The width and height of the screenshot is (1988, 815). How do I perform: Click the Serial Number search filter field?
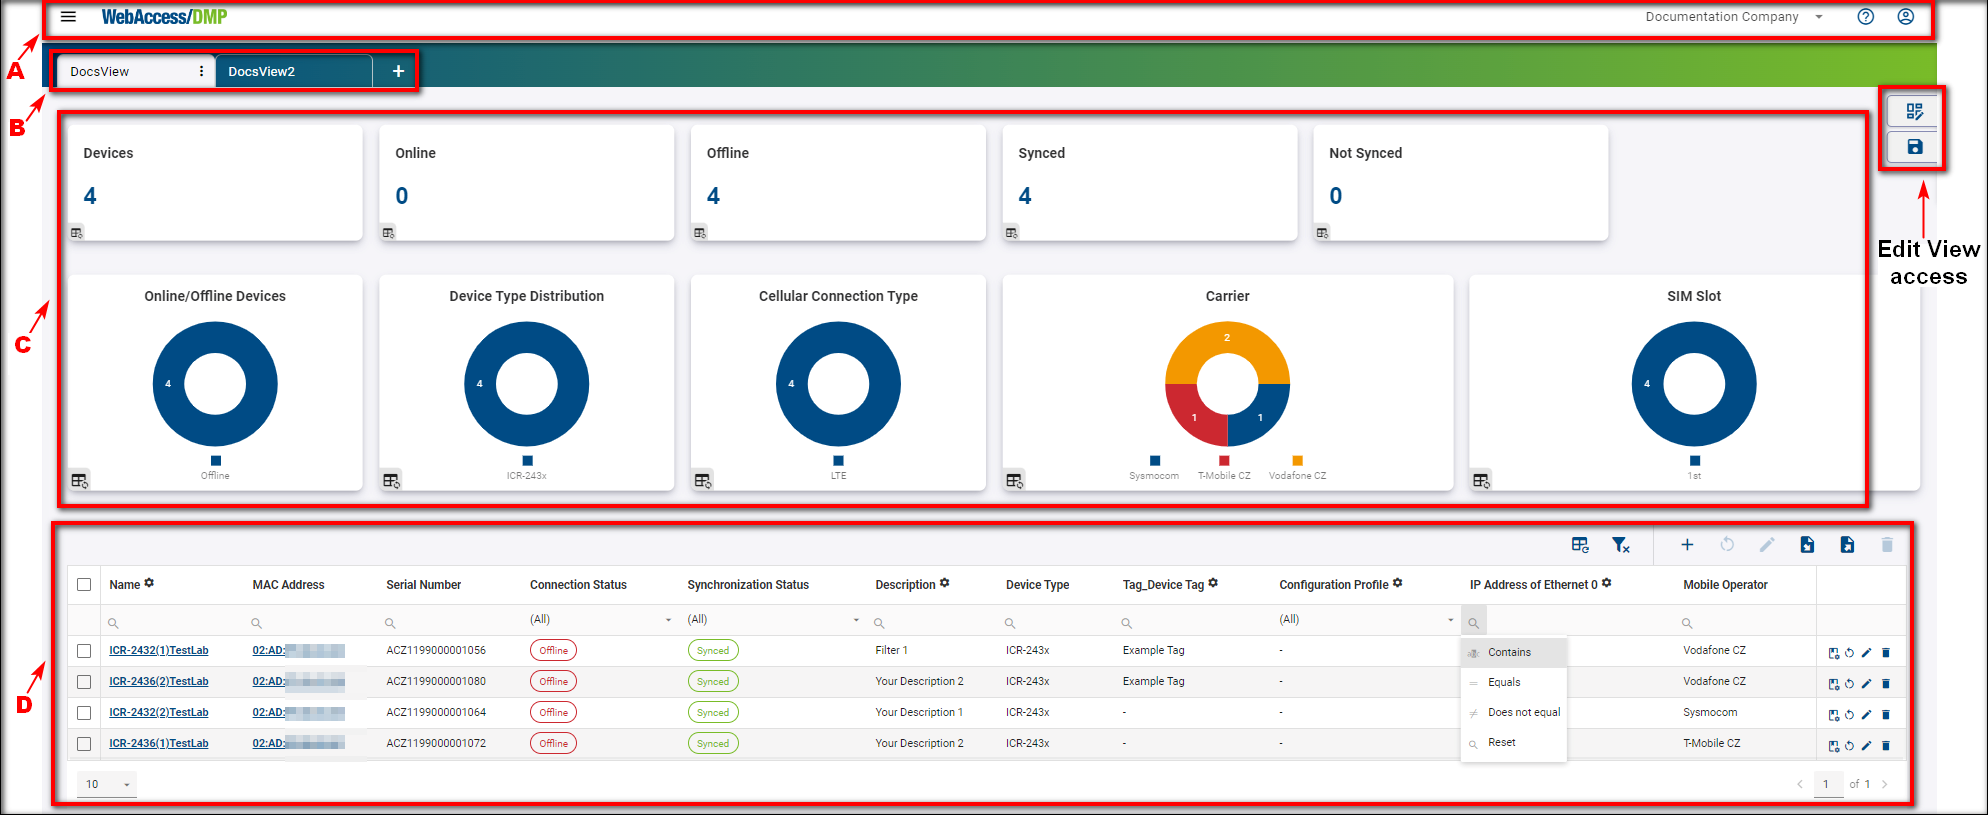click(x=450, y=622)
